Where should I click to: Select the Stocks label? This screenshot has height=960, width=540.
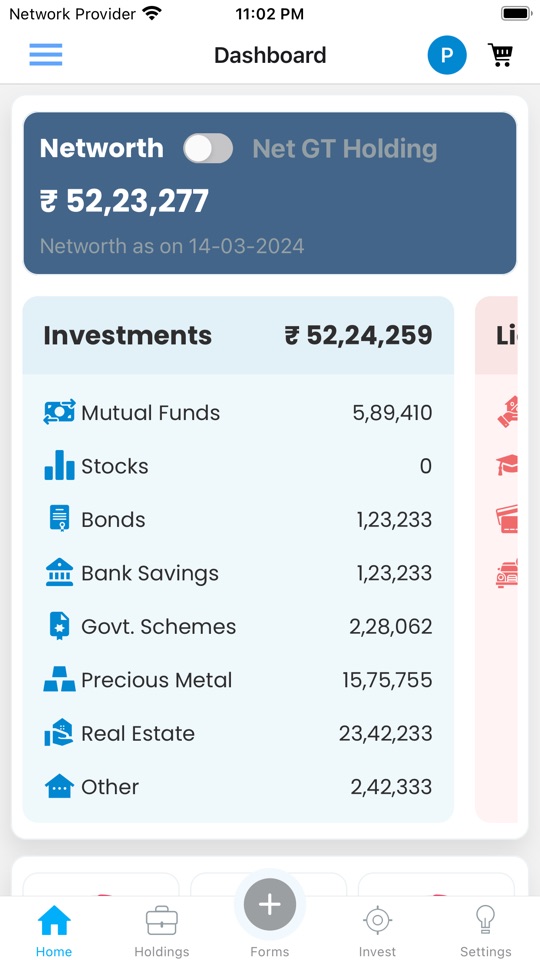click(x=114, y=467)
